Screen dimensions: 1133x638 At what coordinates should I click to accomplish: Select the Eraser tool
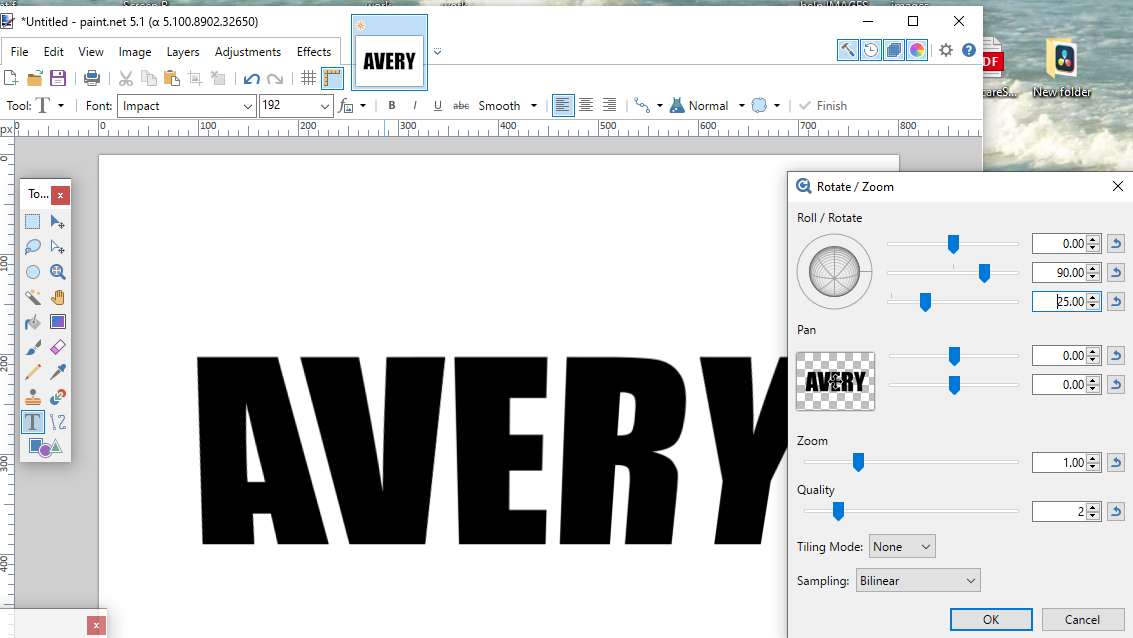coord(58,348)
